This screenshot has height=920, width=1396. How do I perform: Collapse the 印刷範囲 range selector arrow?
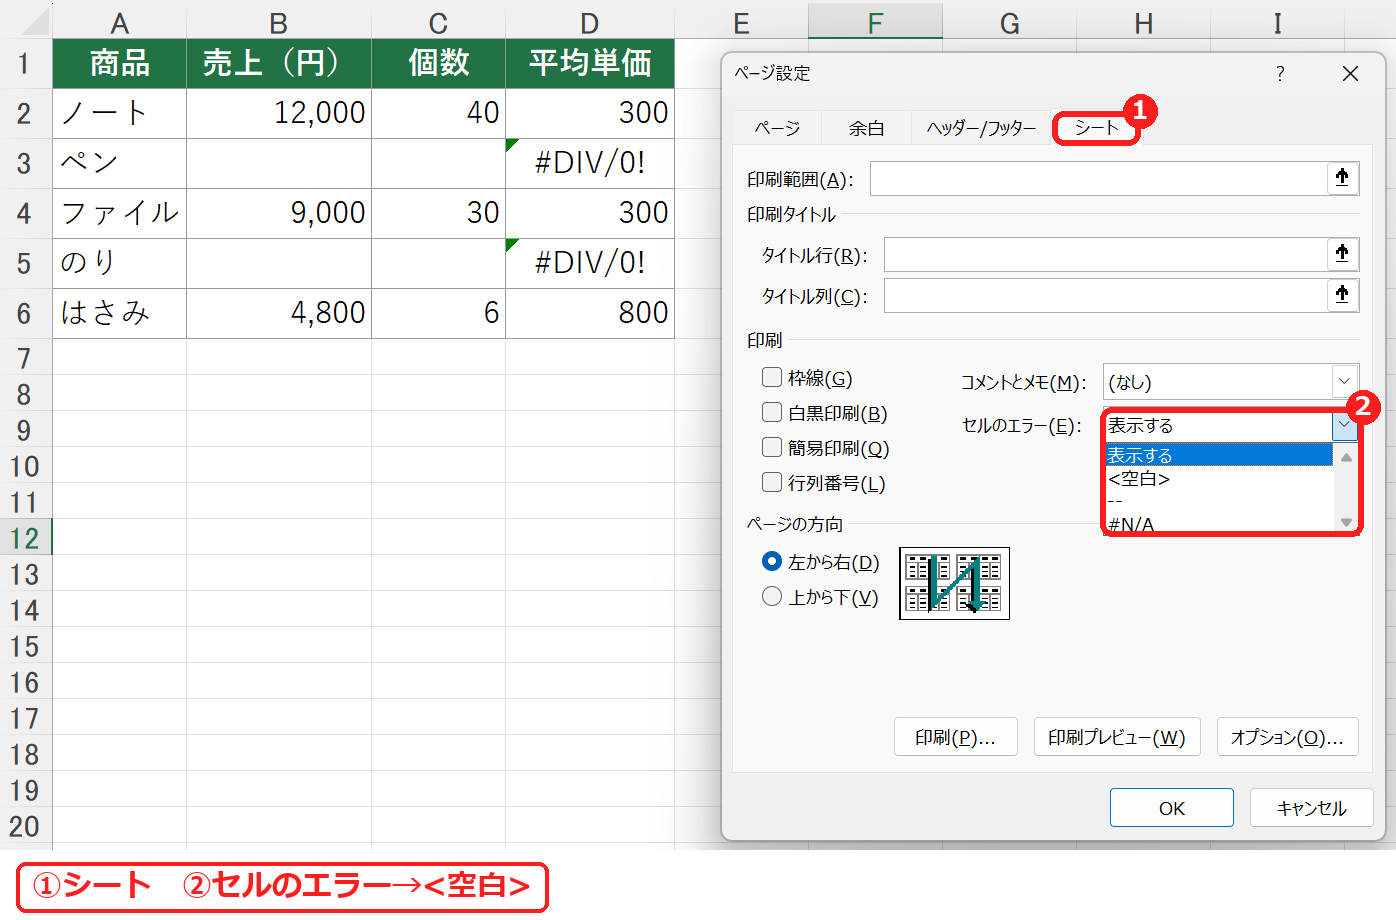pos(1342,178)
